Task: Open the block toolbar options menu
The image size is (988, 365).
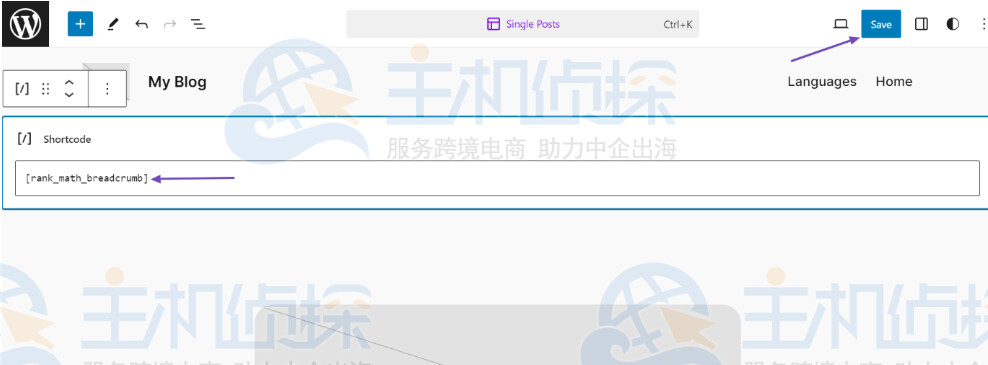Action: (107, 88)
